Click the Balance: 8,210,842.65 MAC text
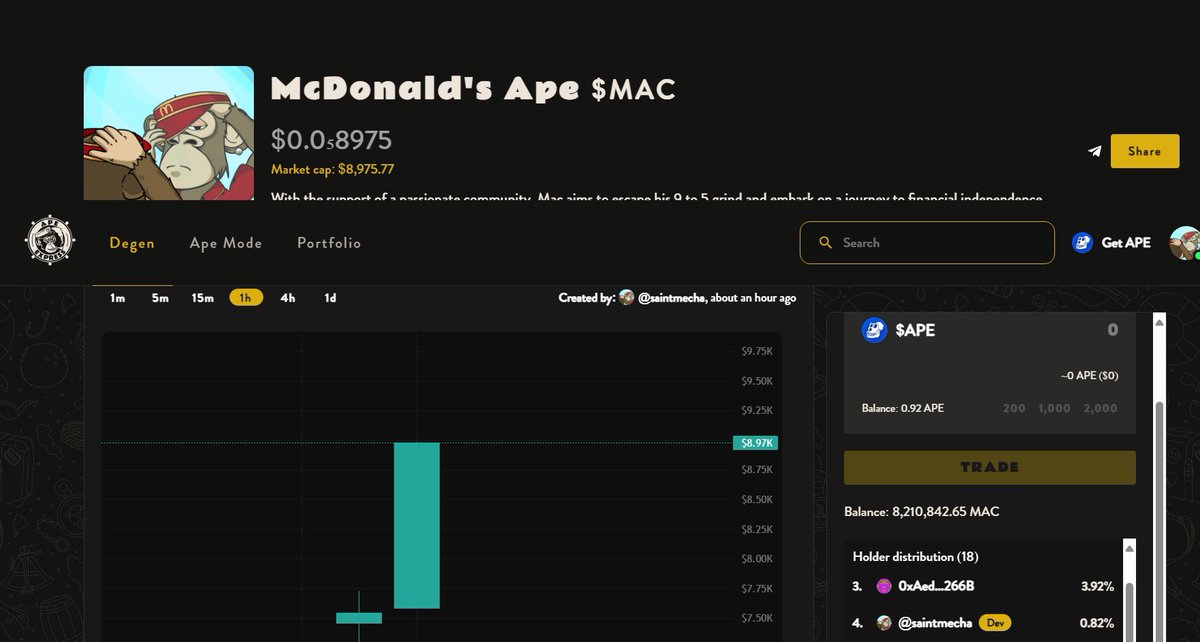Viewport: 1200px width, 642px height. coord(922,511)
